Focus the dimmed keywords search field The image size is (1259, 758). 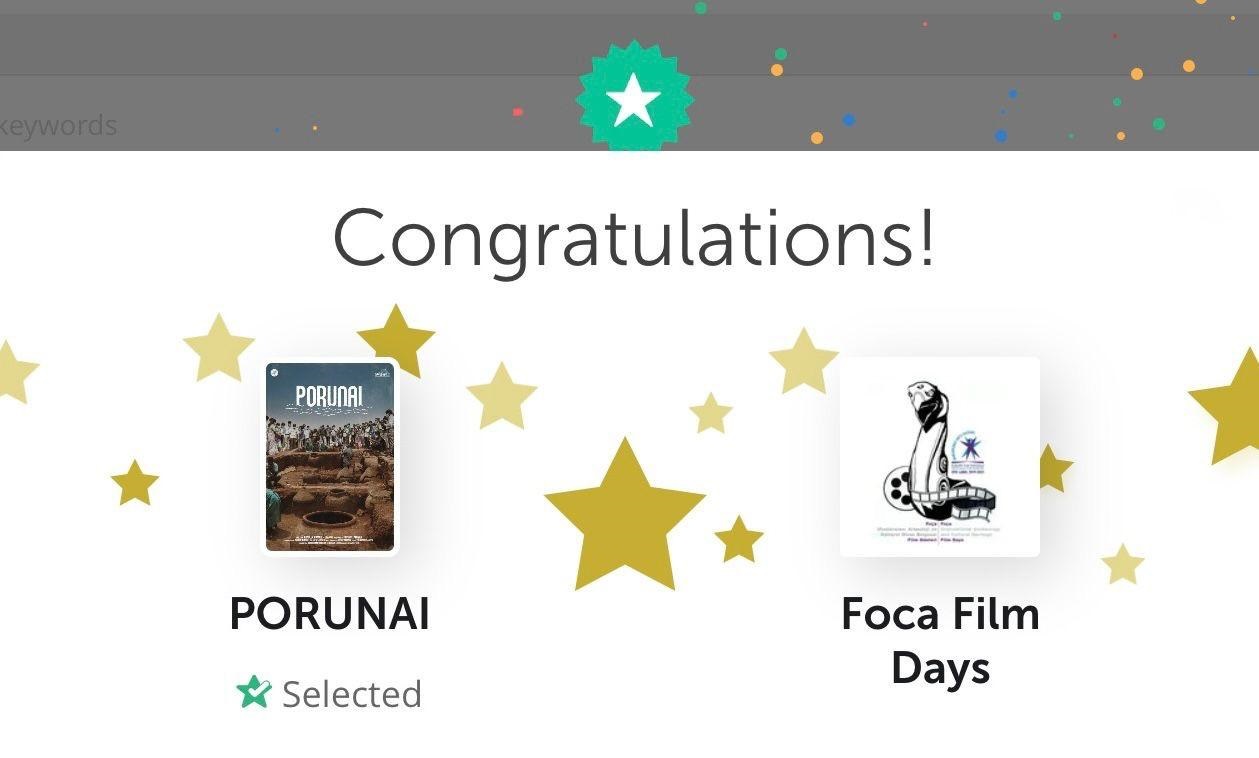tap(60, 125)
